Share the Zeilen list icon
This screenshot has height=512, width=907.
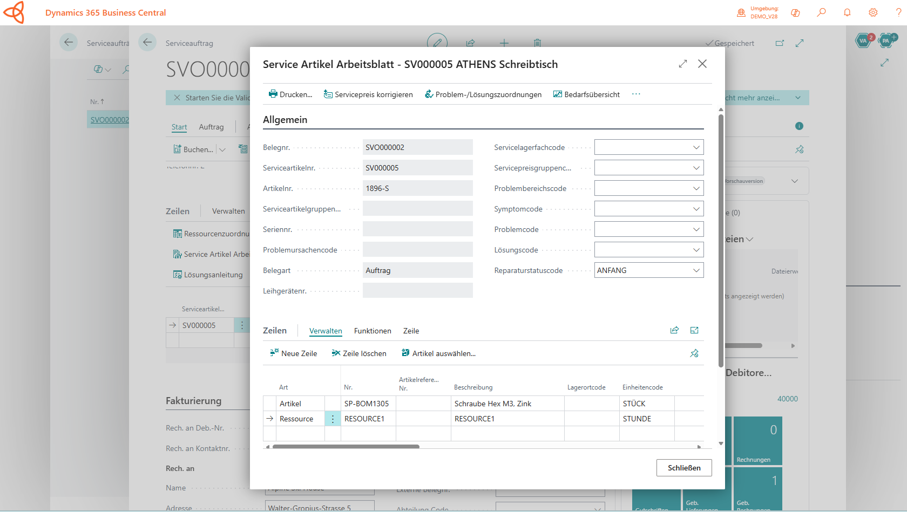point(674,330)
